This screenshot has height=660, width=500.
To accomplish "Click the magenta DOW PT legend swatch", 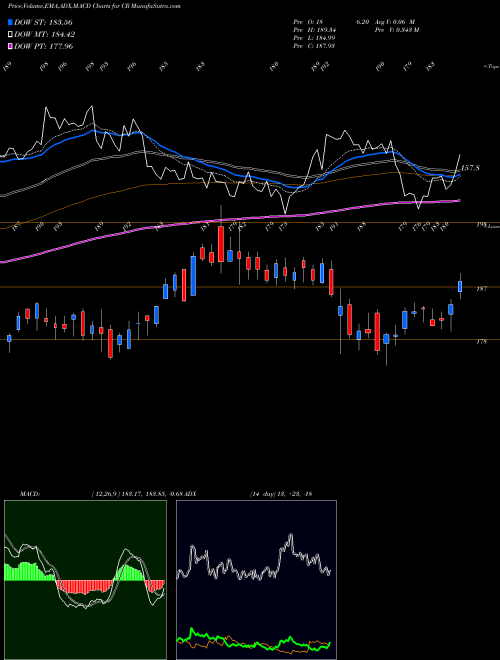I will tap(11, 46).
